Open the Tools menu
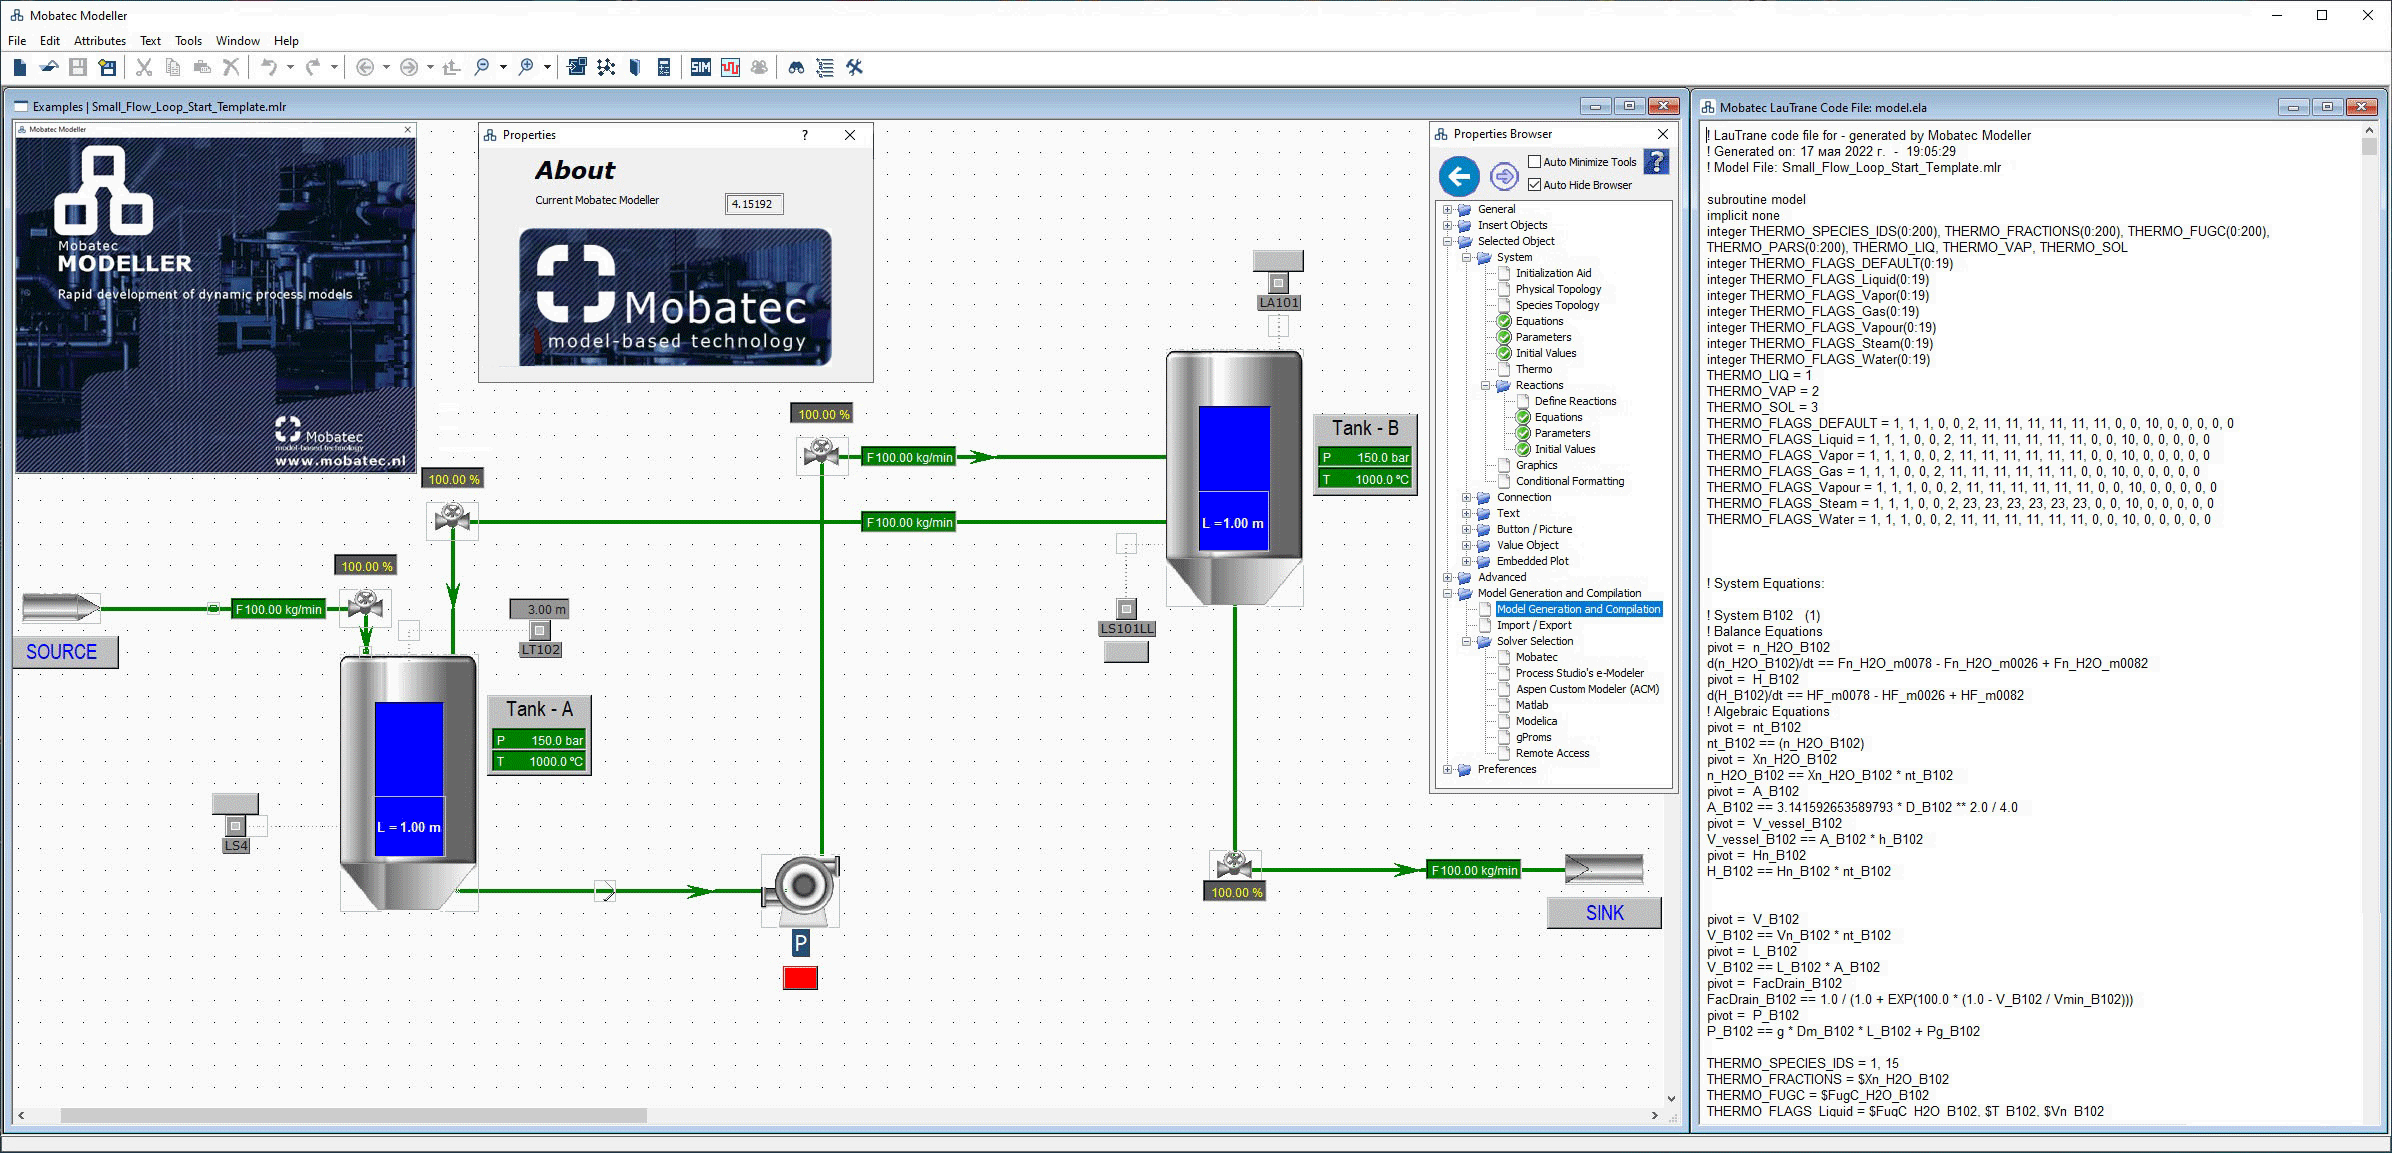Image resolution: width=2392 pixels, height=1153 pixels. [188, 41]
